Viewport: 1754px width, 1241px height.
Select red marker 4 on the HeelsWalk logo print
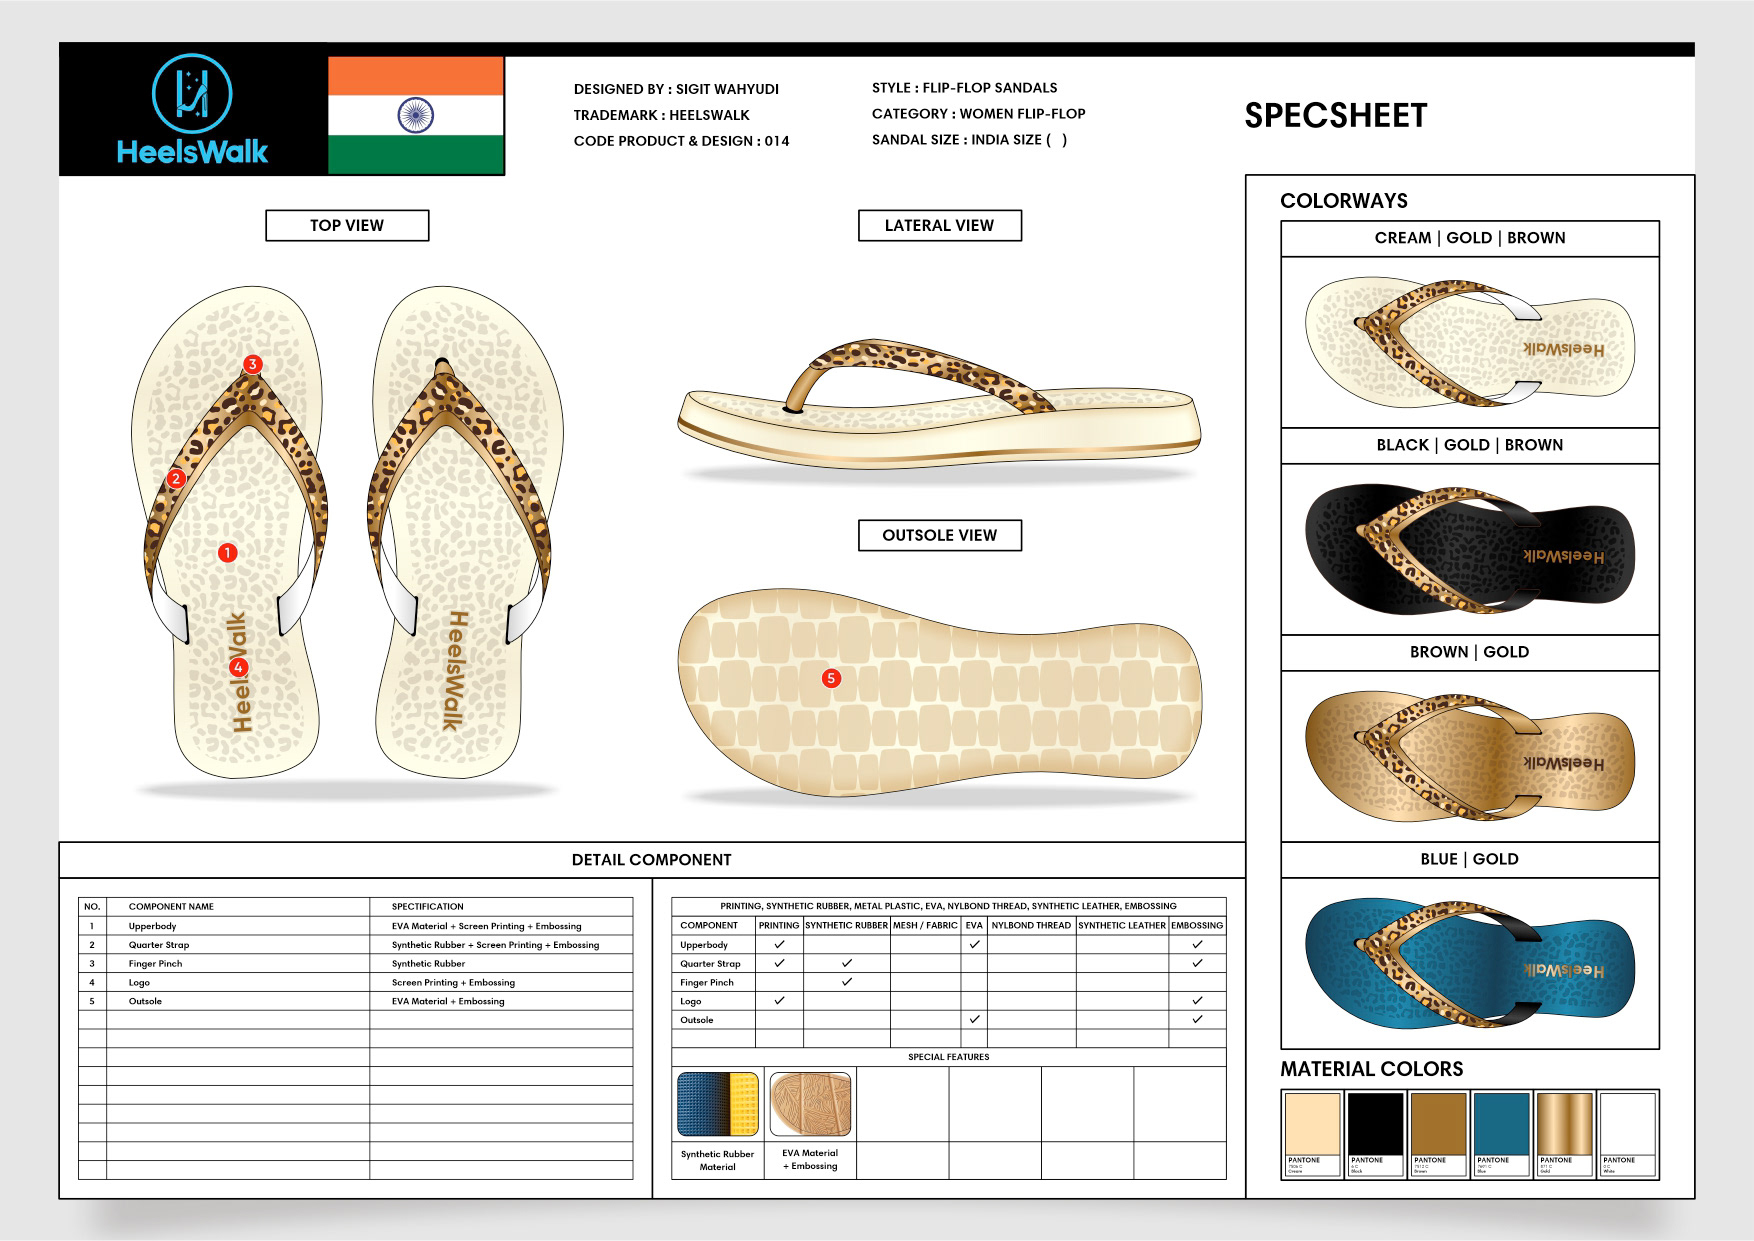238,667
